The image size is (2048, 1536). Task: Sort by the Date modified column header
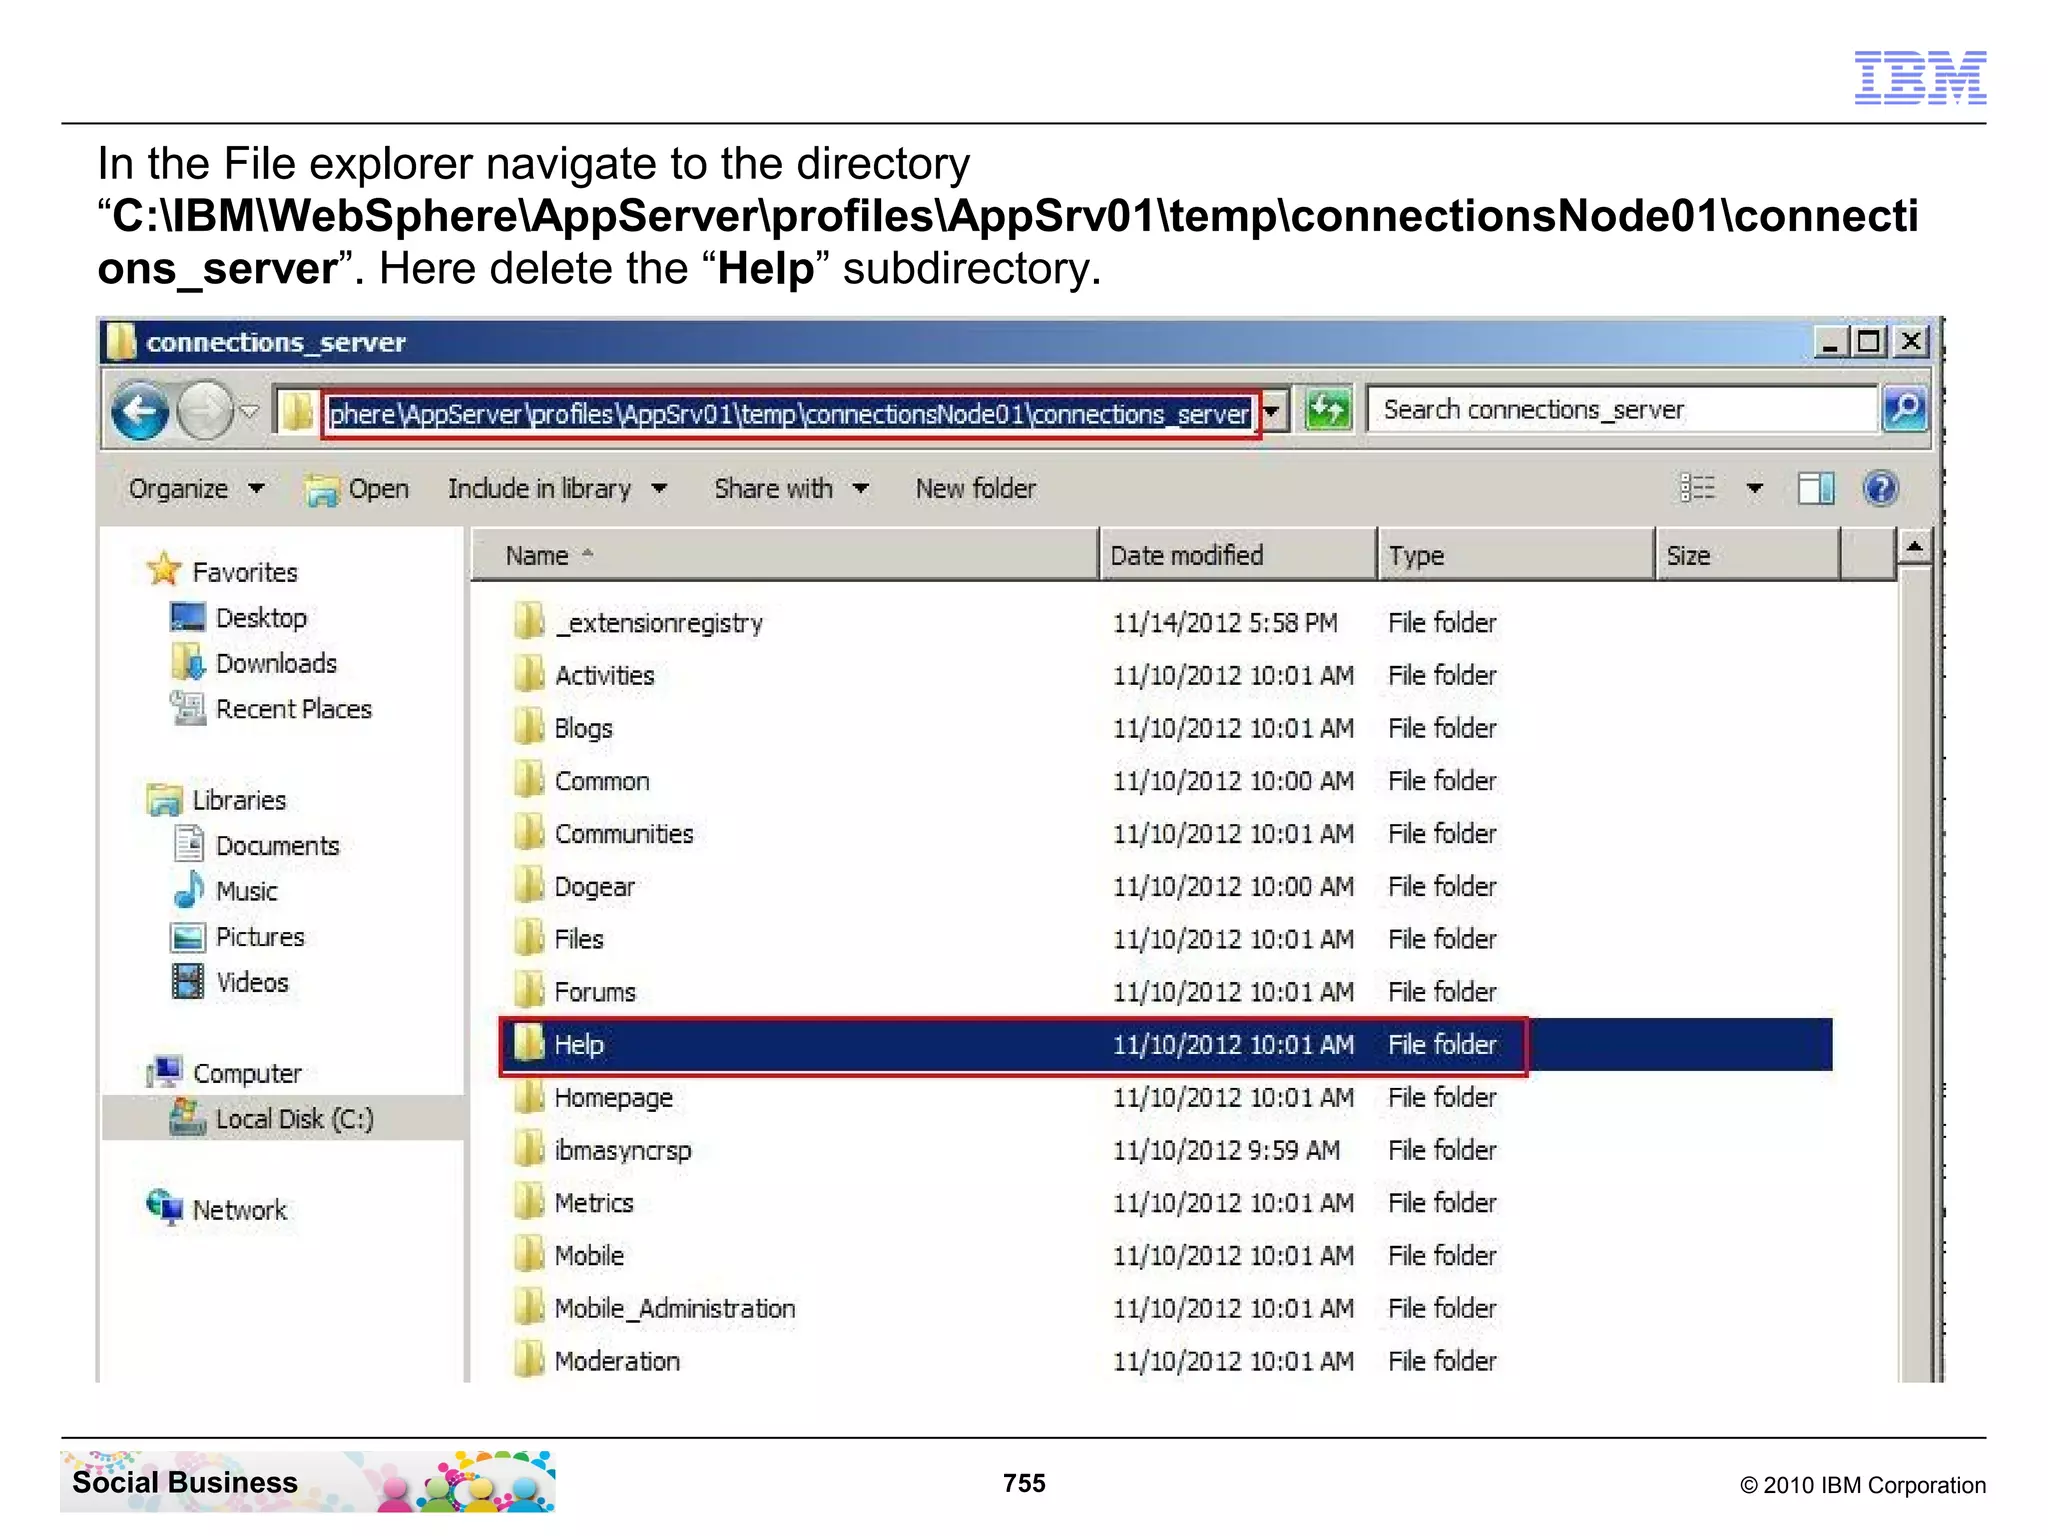1238,555
